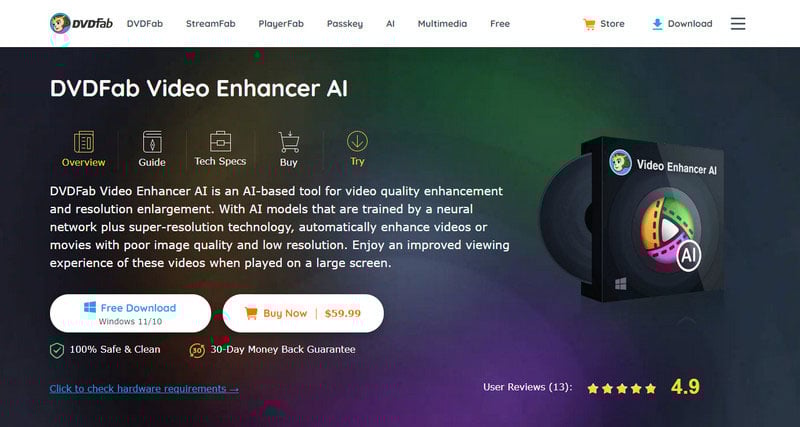
Task: Expand the StreamFab menu
Action: point(210,23)
